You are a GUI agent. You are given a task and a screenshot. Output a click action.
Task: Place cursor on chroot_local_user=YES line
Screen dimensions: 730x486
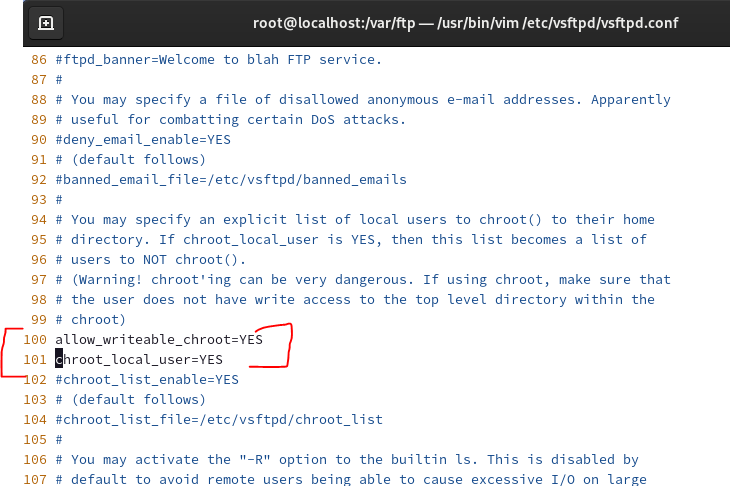pyautogui.click(x=139, y=360)
